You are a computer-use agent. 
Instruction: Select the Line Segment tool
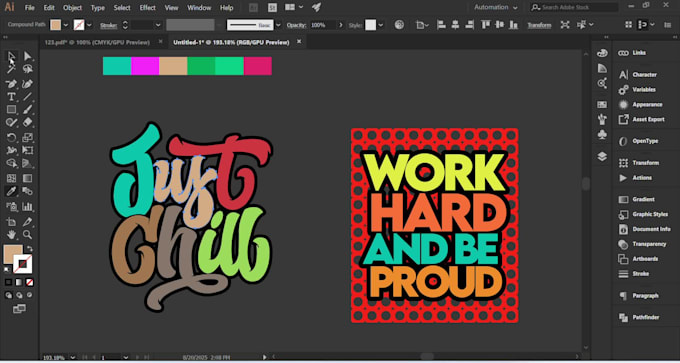27,97
